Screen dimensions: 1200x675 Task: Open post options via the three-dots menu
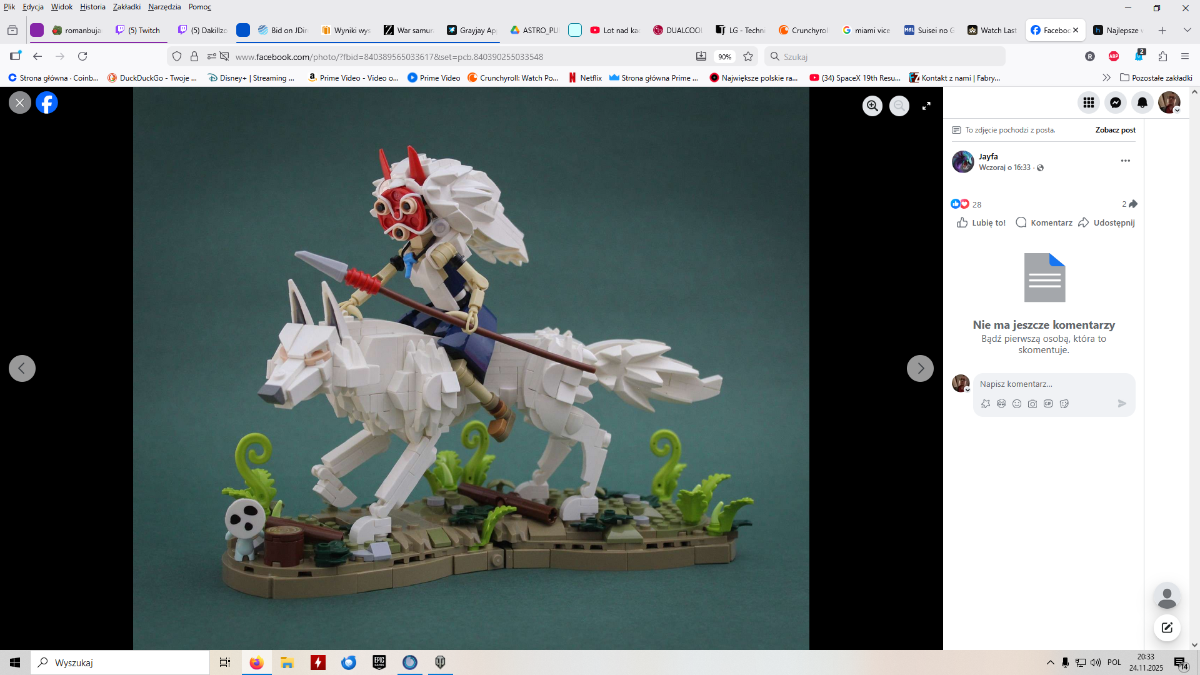pos(1125,160)
